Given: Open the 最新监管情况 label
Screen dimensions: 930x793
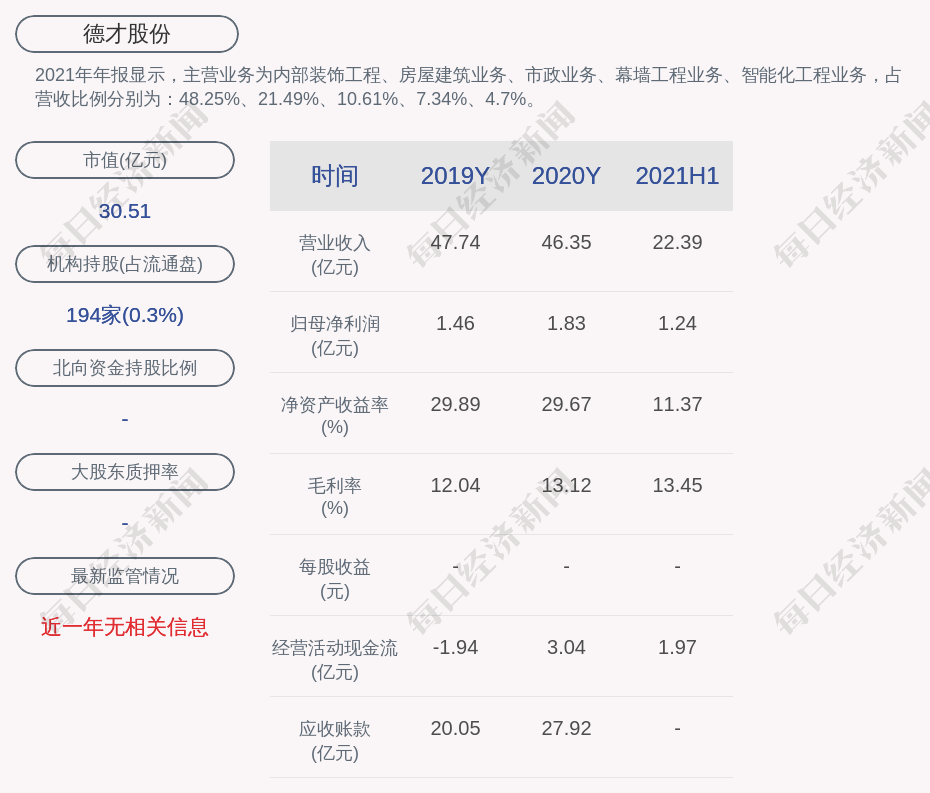Looking at the screenshot, I should tap(125, 576).
